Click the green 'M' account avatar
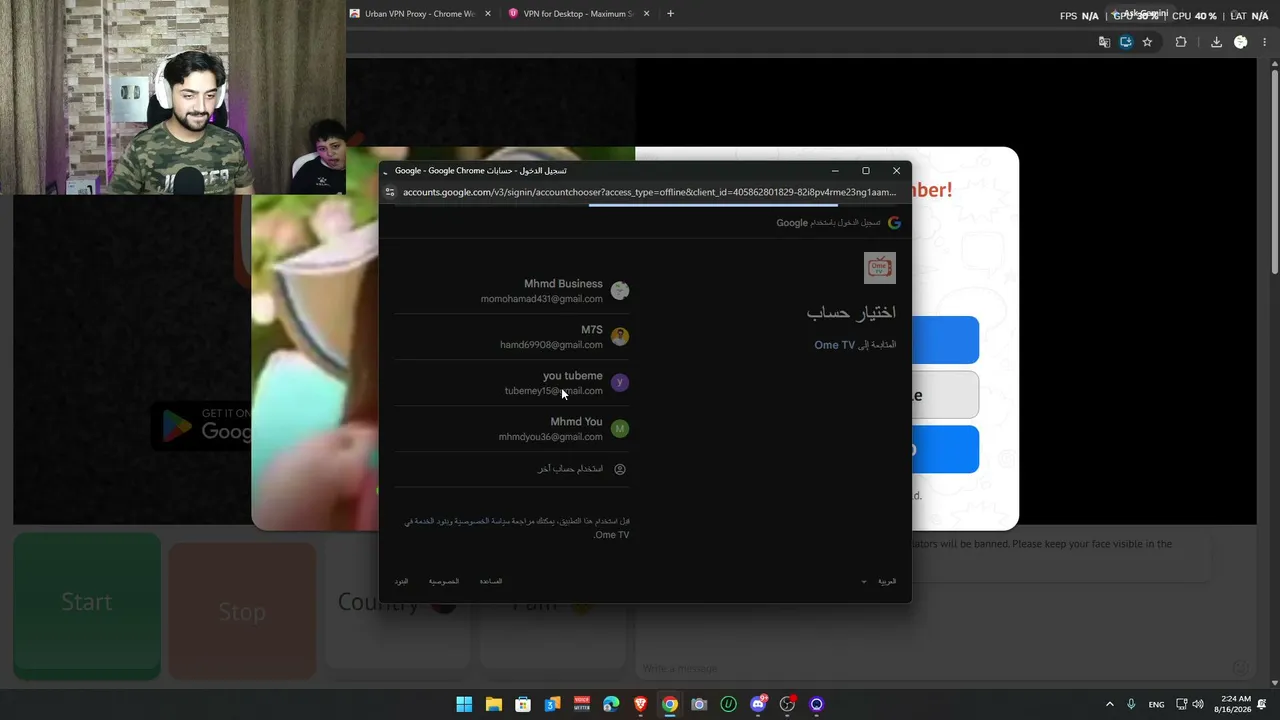The height and width of the screenshot is (720, 1280). coord(620,429)
